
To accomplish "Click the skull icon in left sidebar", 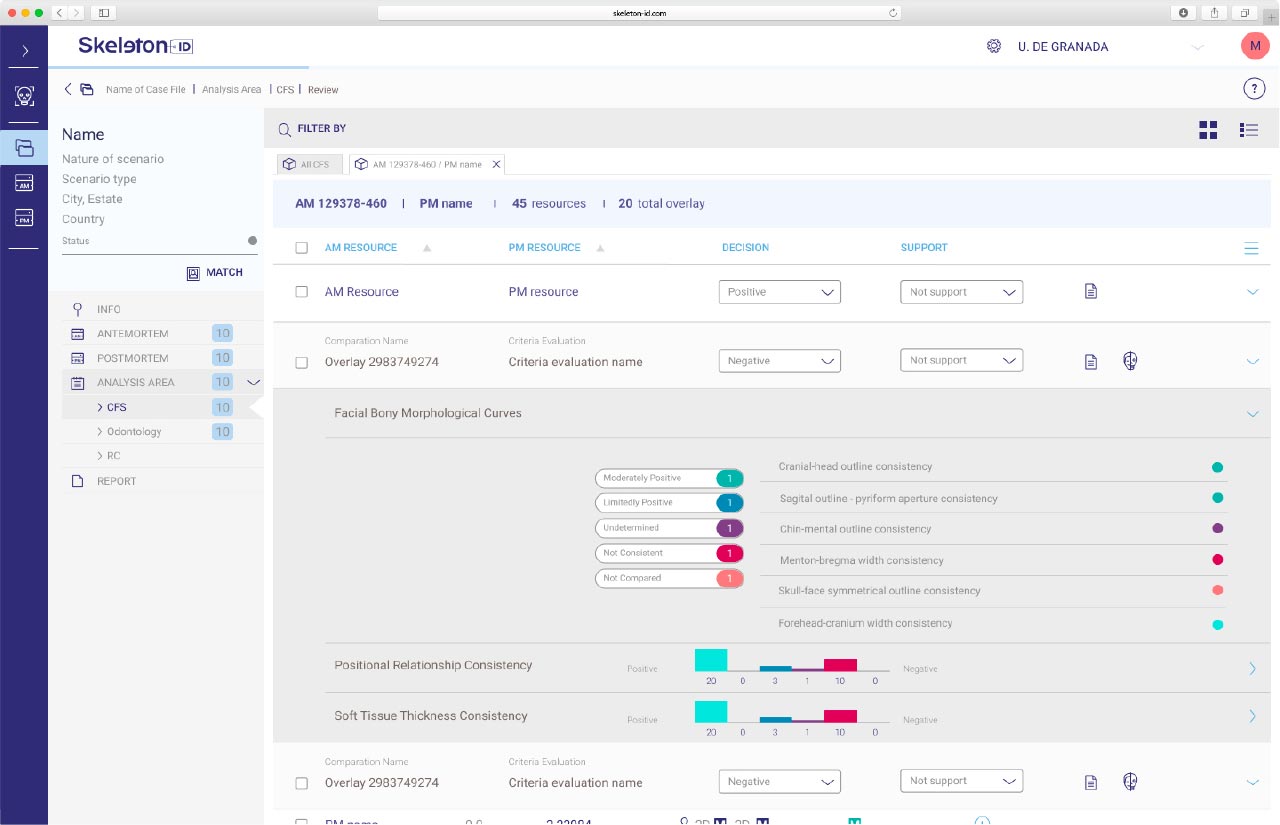I will (x=24, y=96).
